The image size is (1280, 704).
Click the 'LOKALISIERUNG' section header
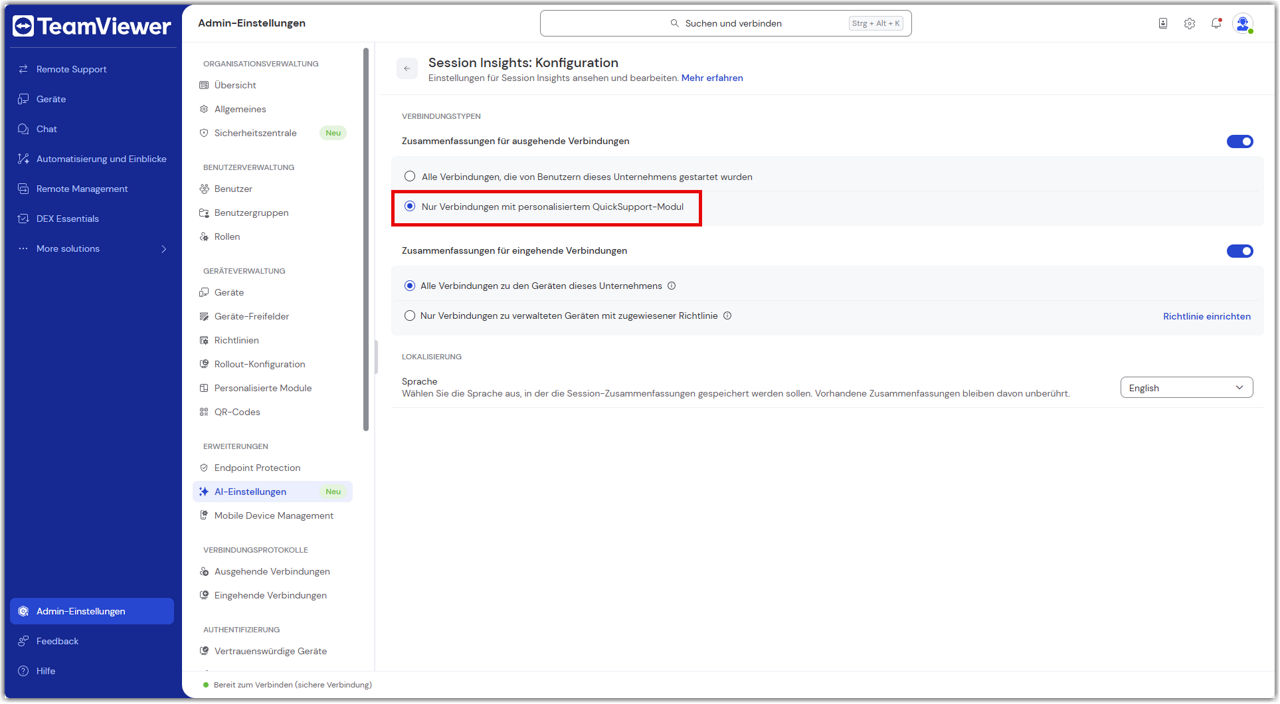point(431,356)
